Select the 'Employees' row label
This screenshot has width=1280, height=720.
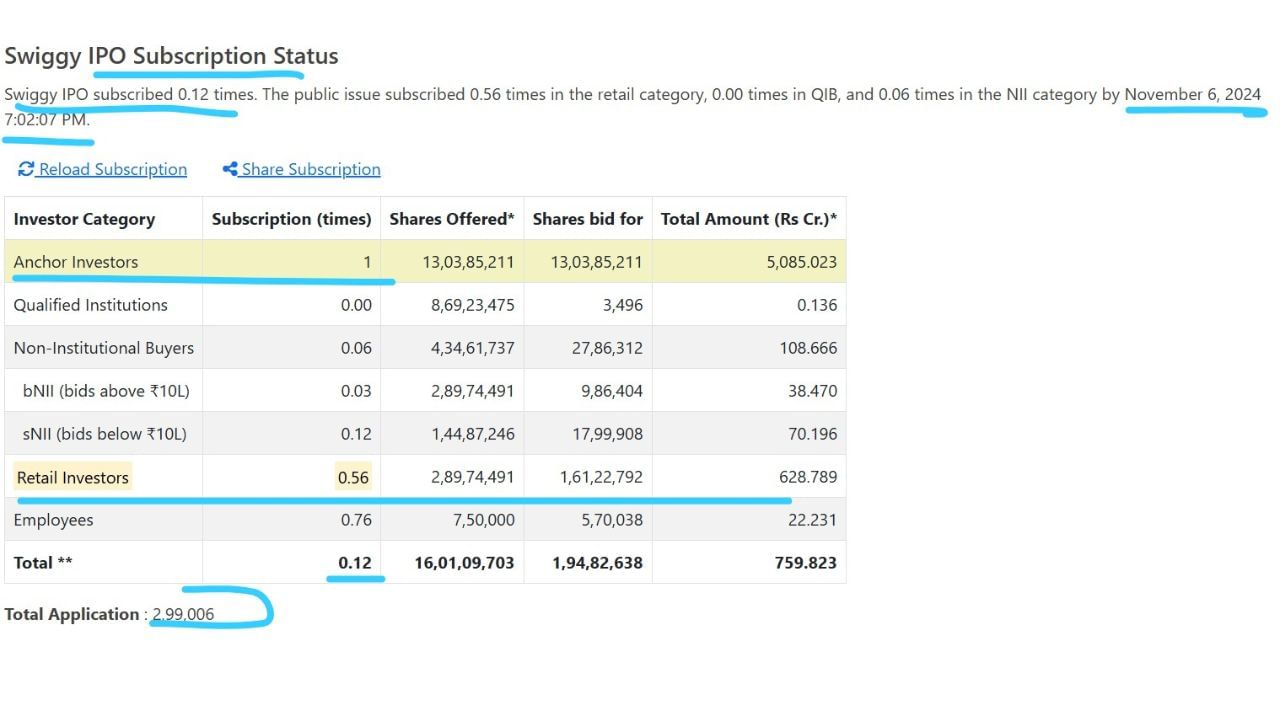(53, 520)
